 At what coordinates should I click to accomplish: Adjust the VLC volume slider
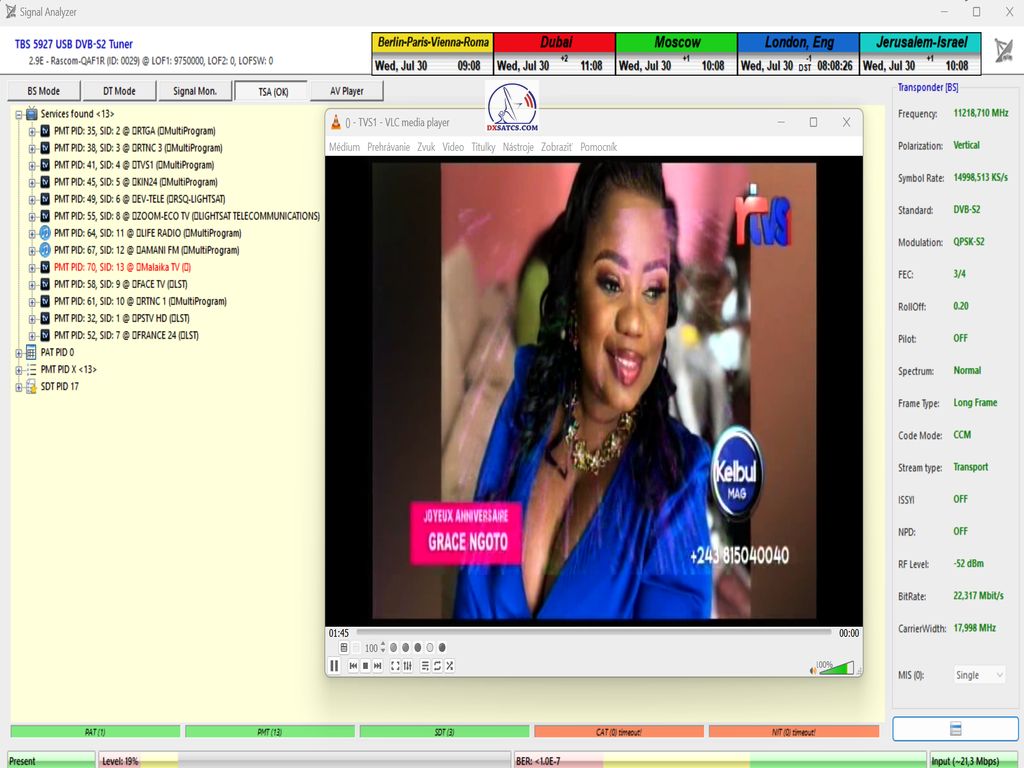pos(836,668)
